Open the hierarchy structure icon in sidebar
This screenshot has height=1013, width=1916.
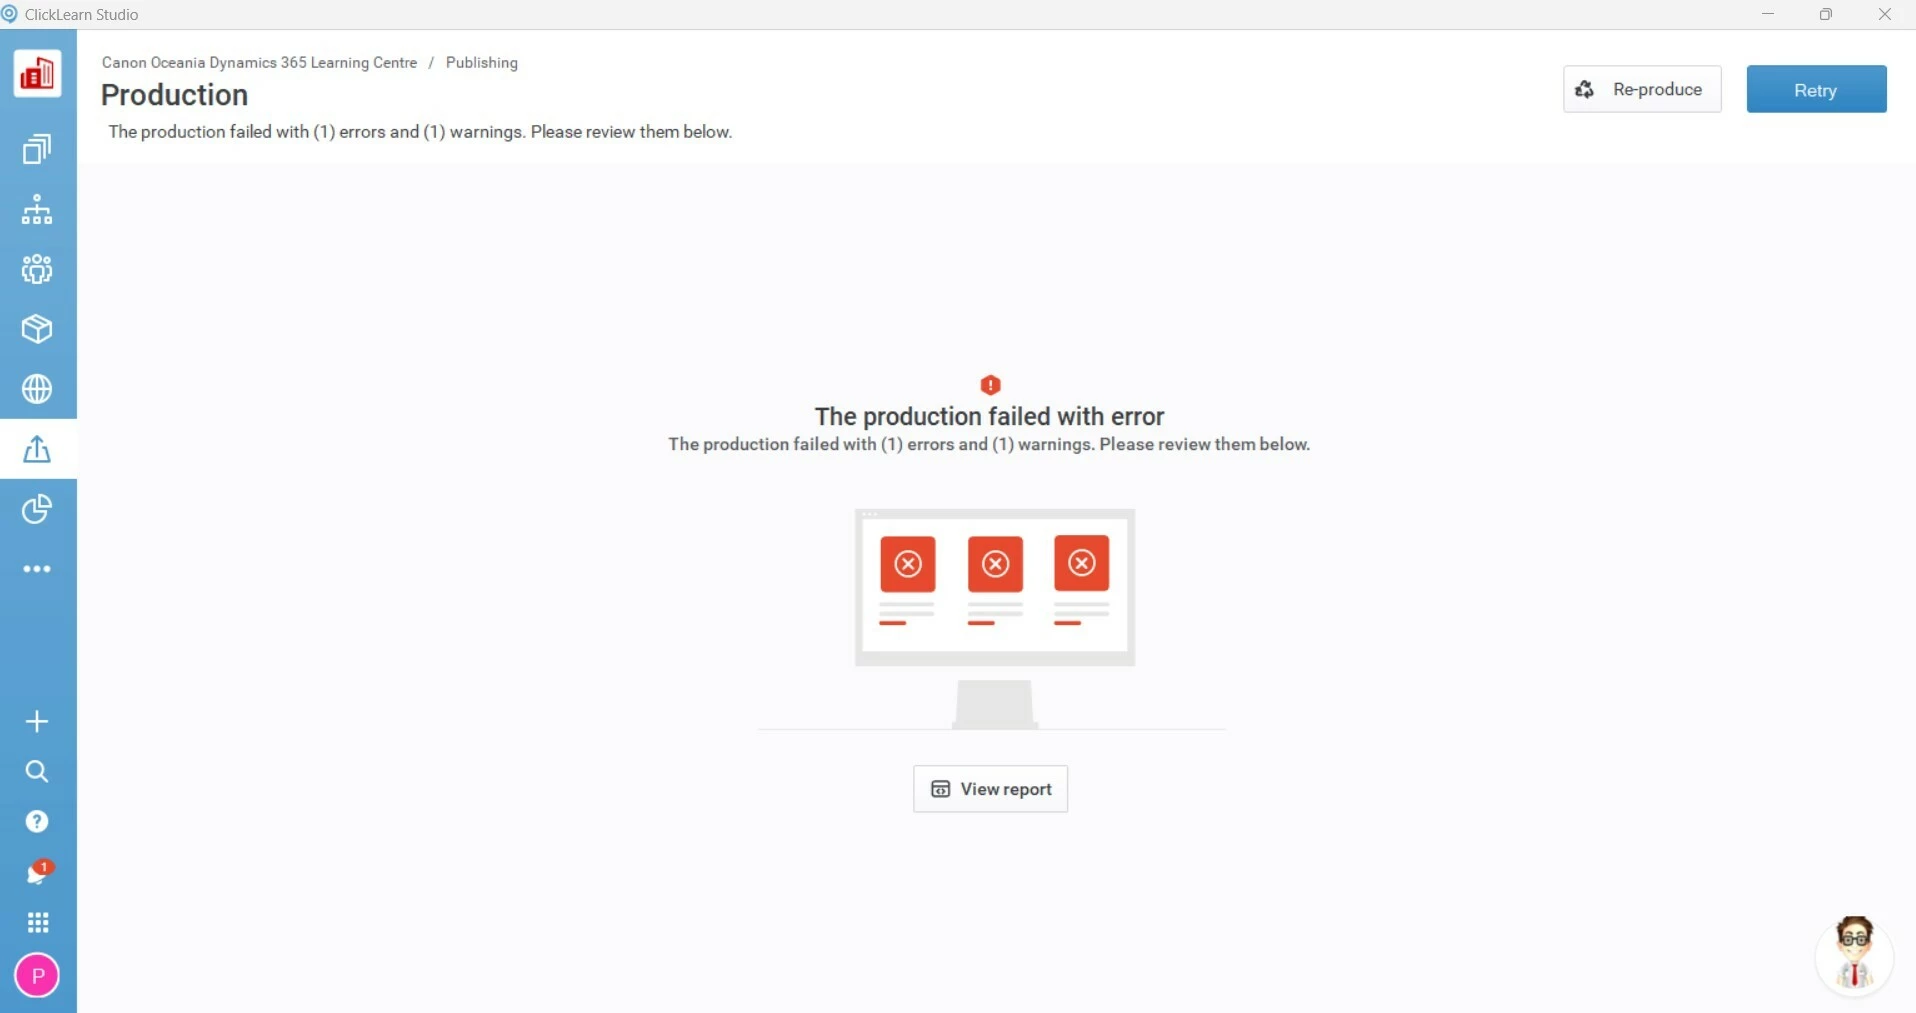click(37, 209)
